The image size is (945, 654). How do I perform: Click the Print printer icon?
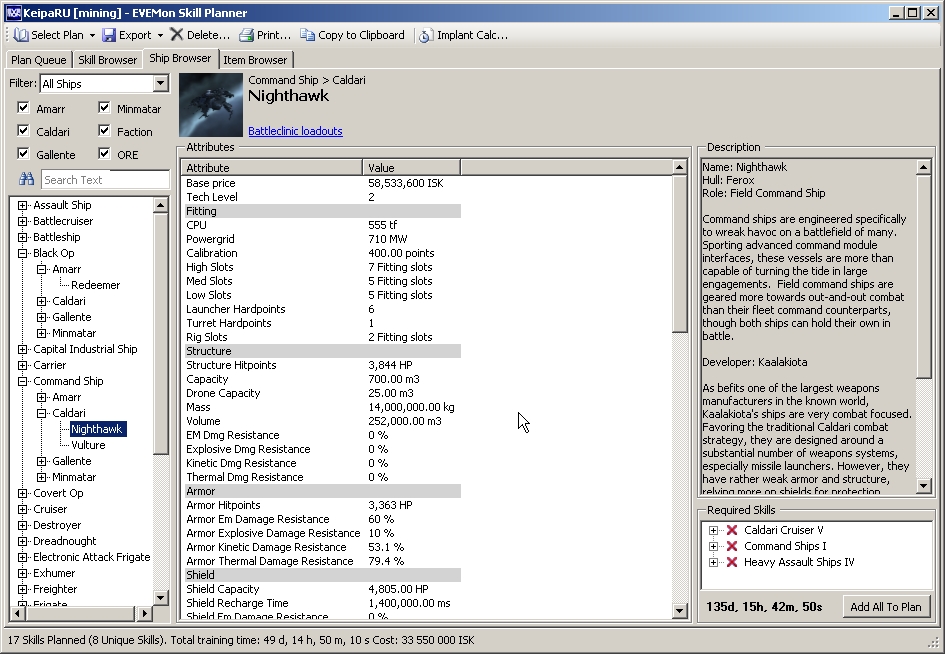pos(247,35)
